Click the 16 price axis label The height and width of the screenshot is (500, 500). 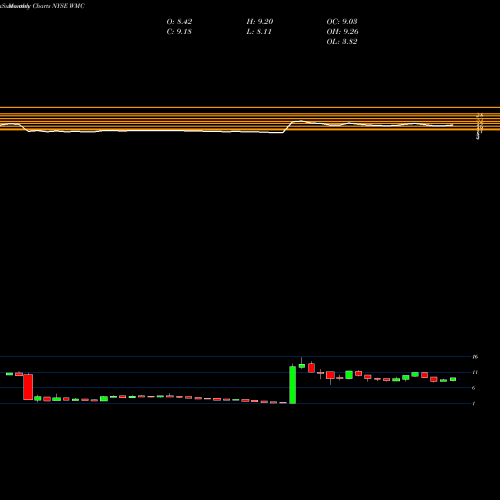[x=475, y=357]
